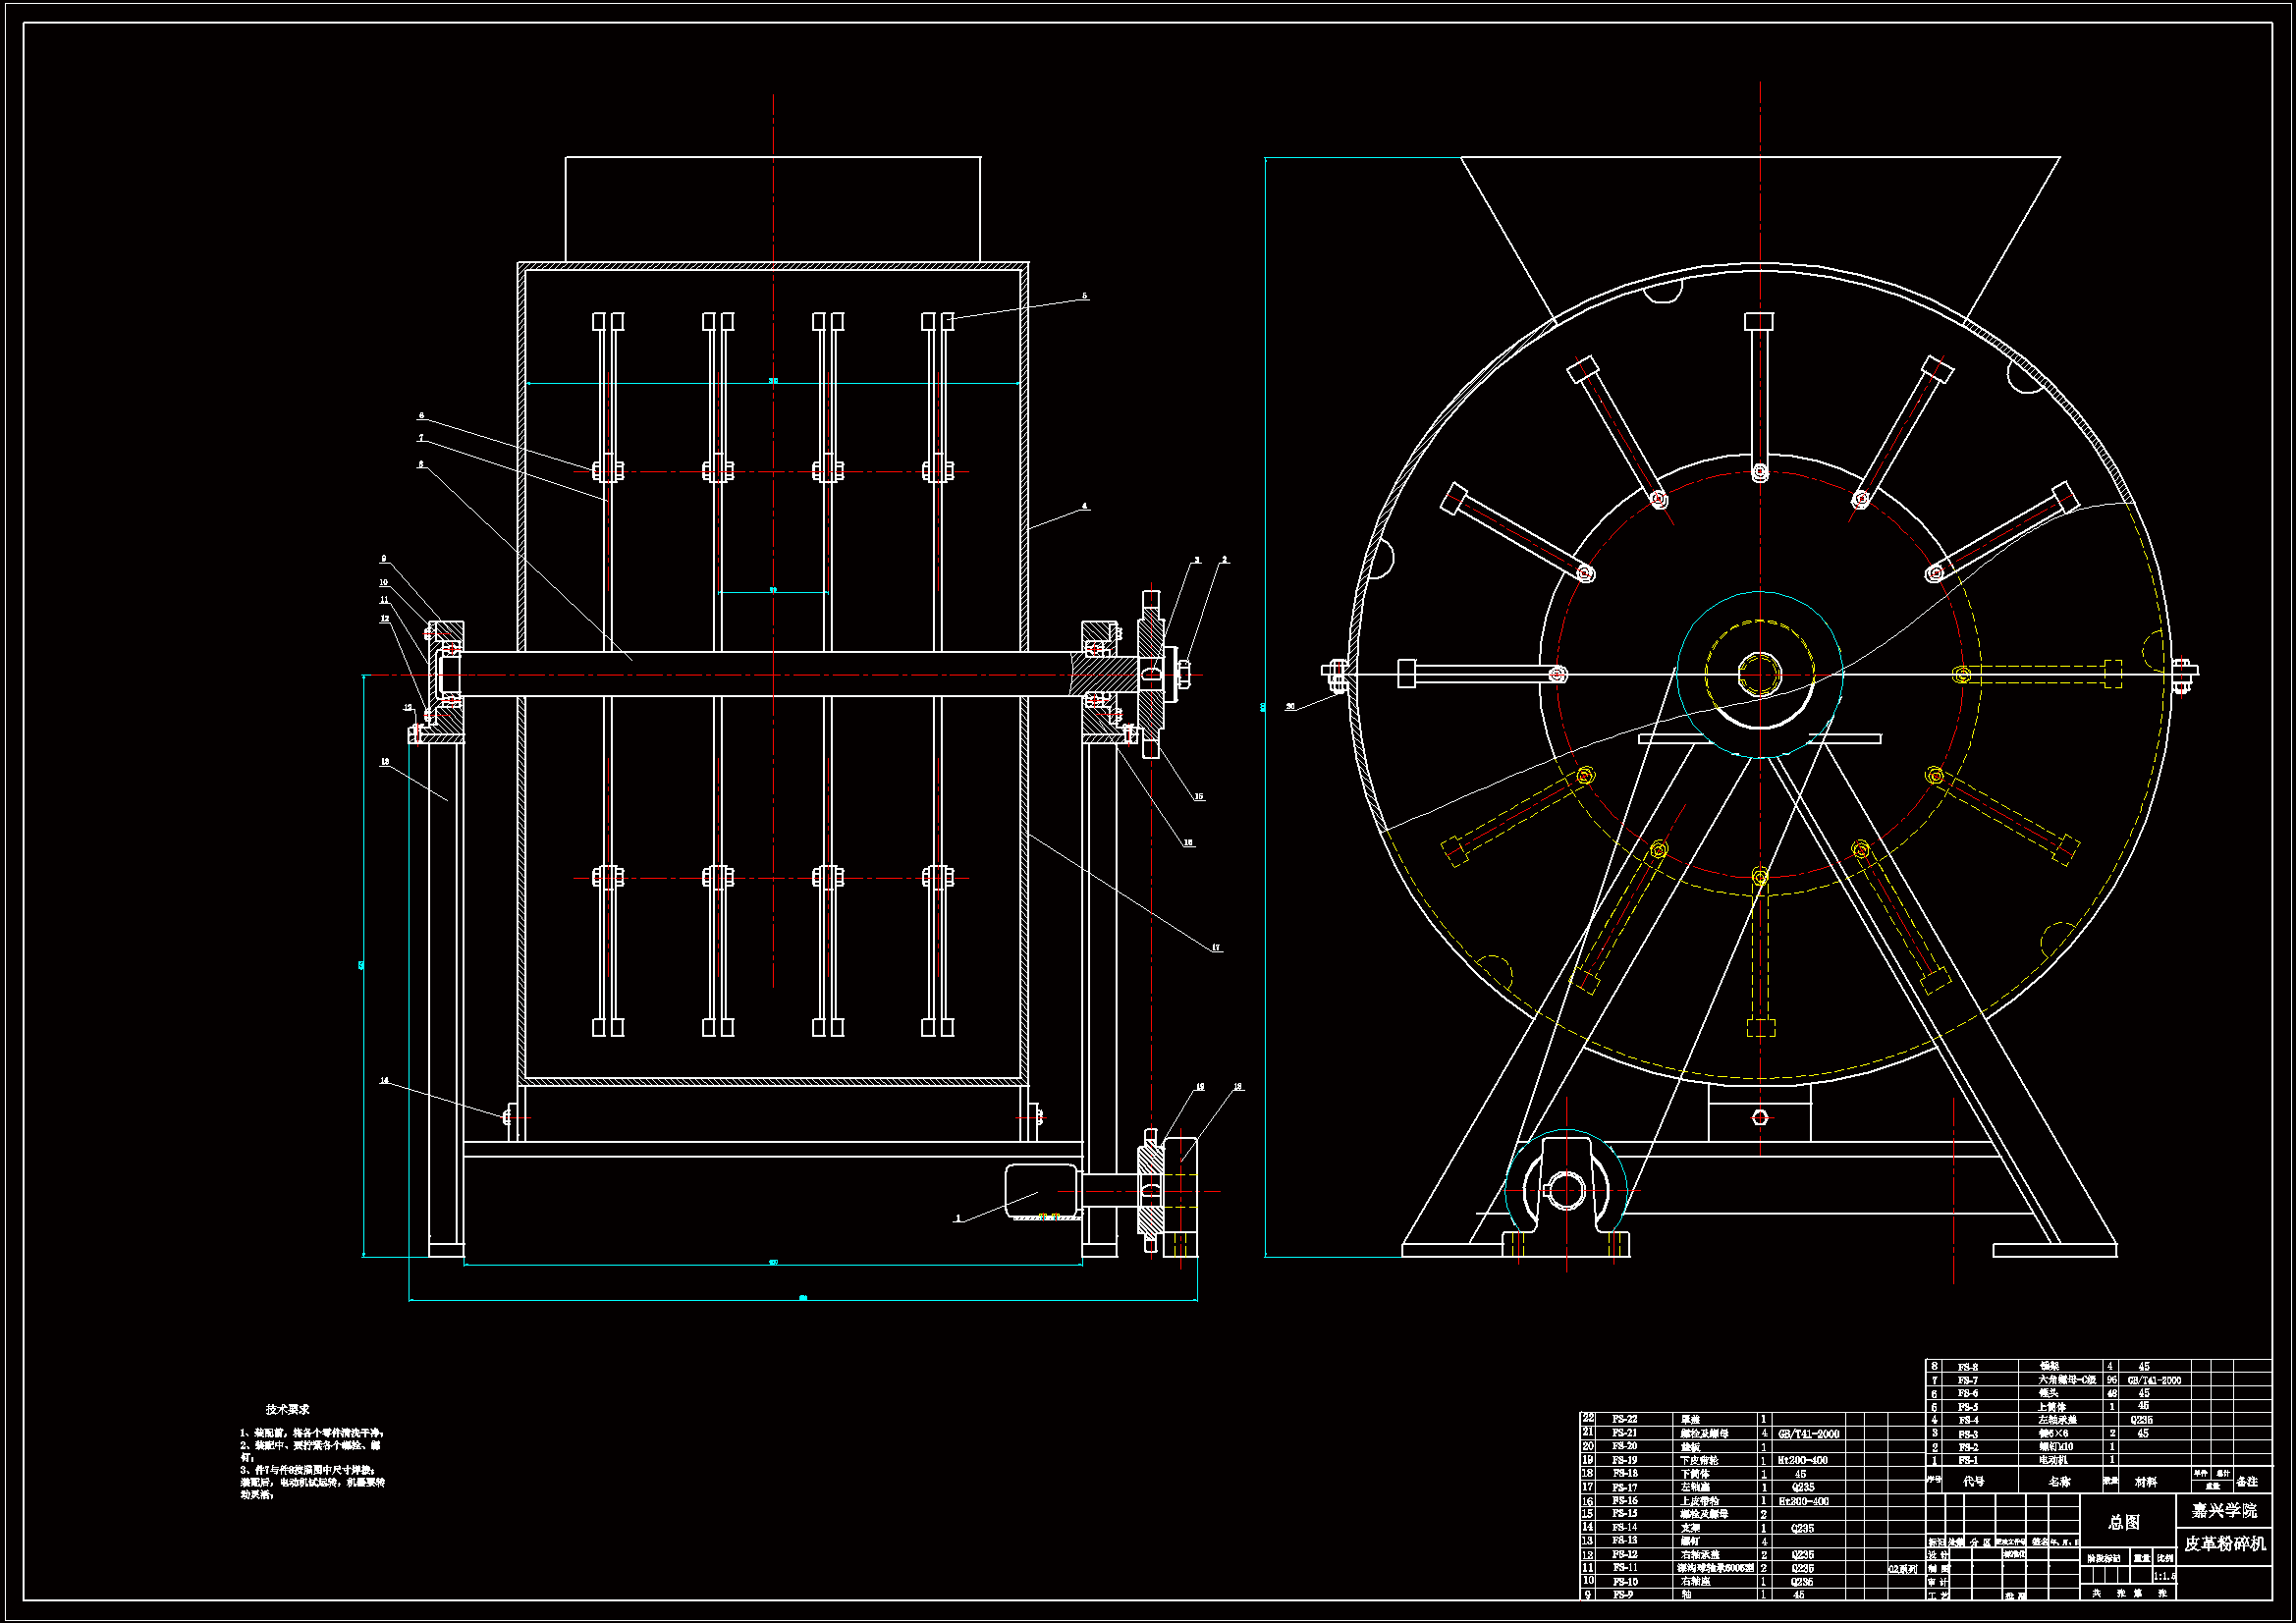This screenshot has height=1623, width=2296.
Task: Click the motor body in front view
Action: pos(1040,1190)
